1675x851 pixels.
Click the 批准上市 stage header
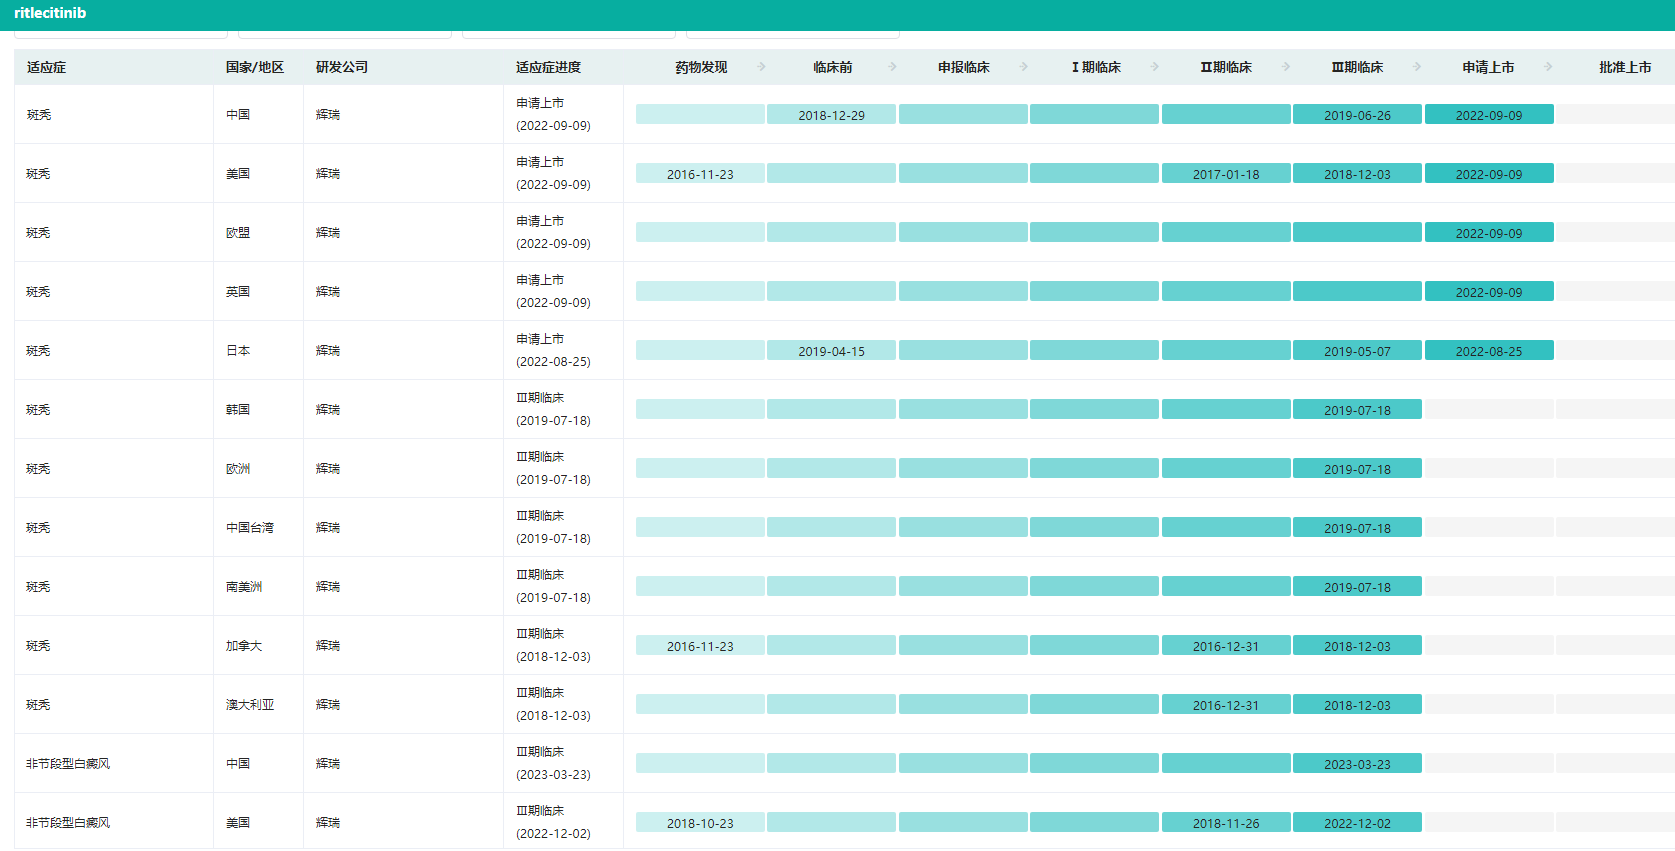(1624, 67)
